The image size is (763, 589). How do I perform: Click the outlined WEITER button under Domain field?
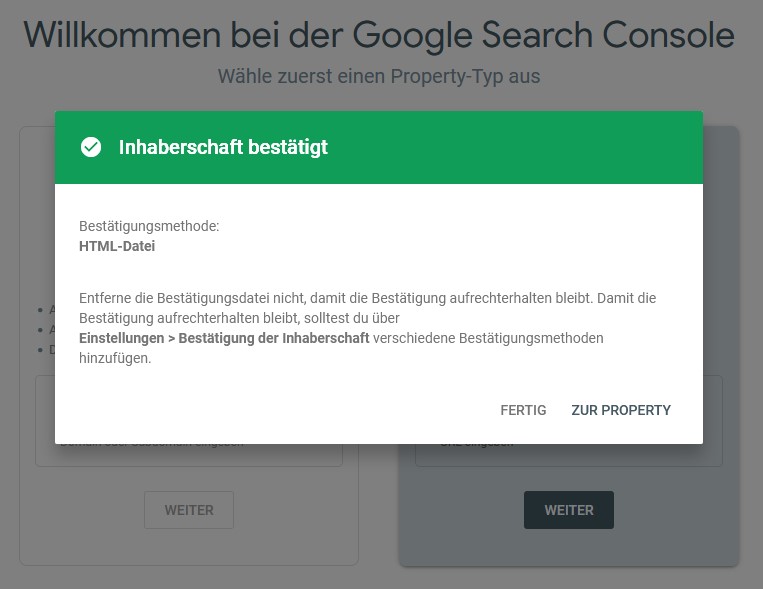(x=189, y=510)
